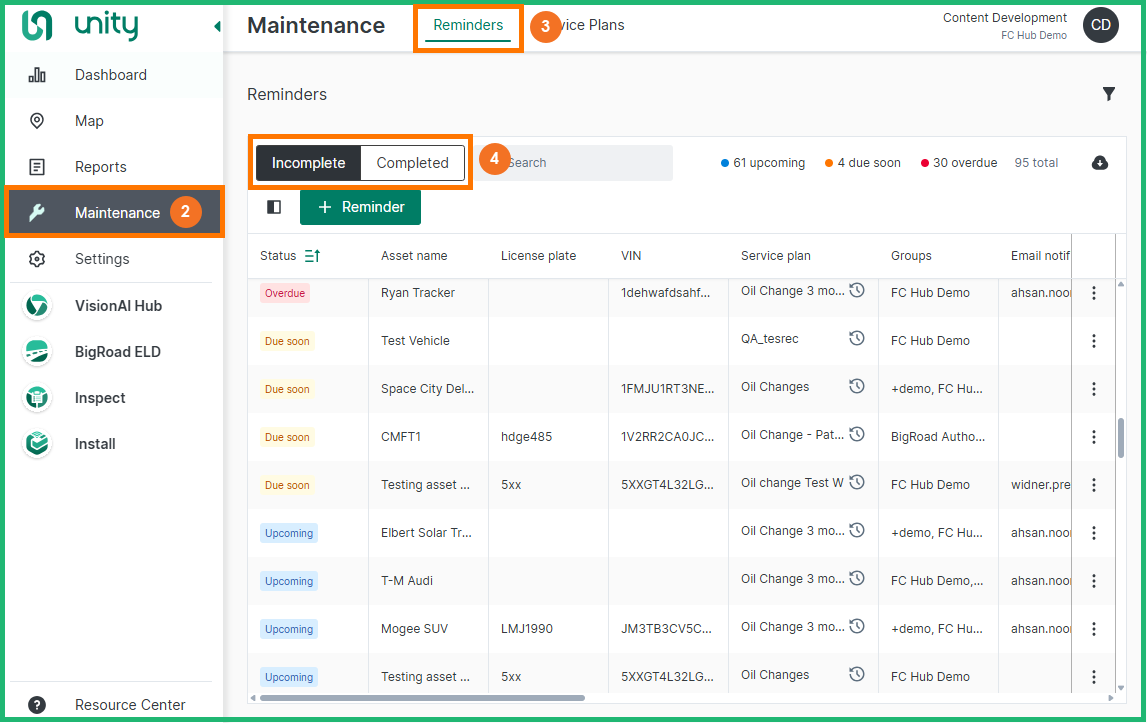Open Resource Center link

[130, 705]
